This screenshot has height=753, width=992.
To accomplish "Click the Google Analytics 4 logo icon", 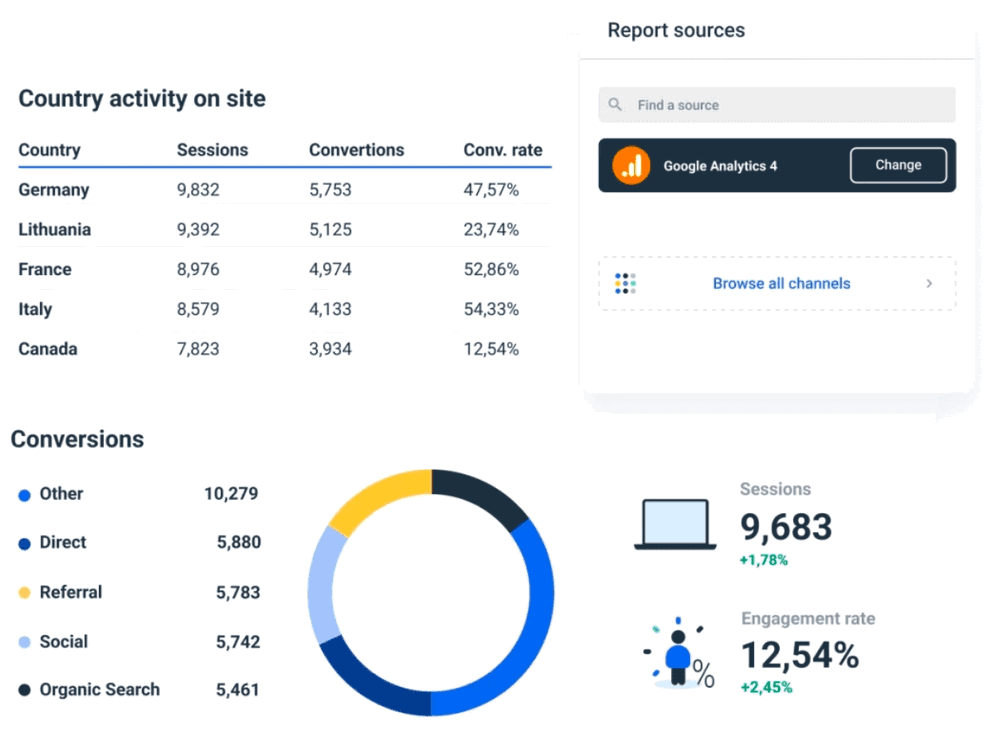I will [633, 164].
